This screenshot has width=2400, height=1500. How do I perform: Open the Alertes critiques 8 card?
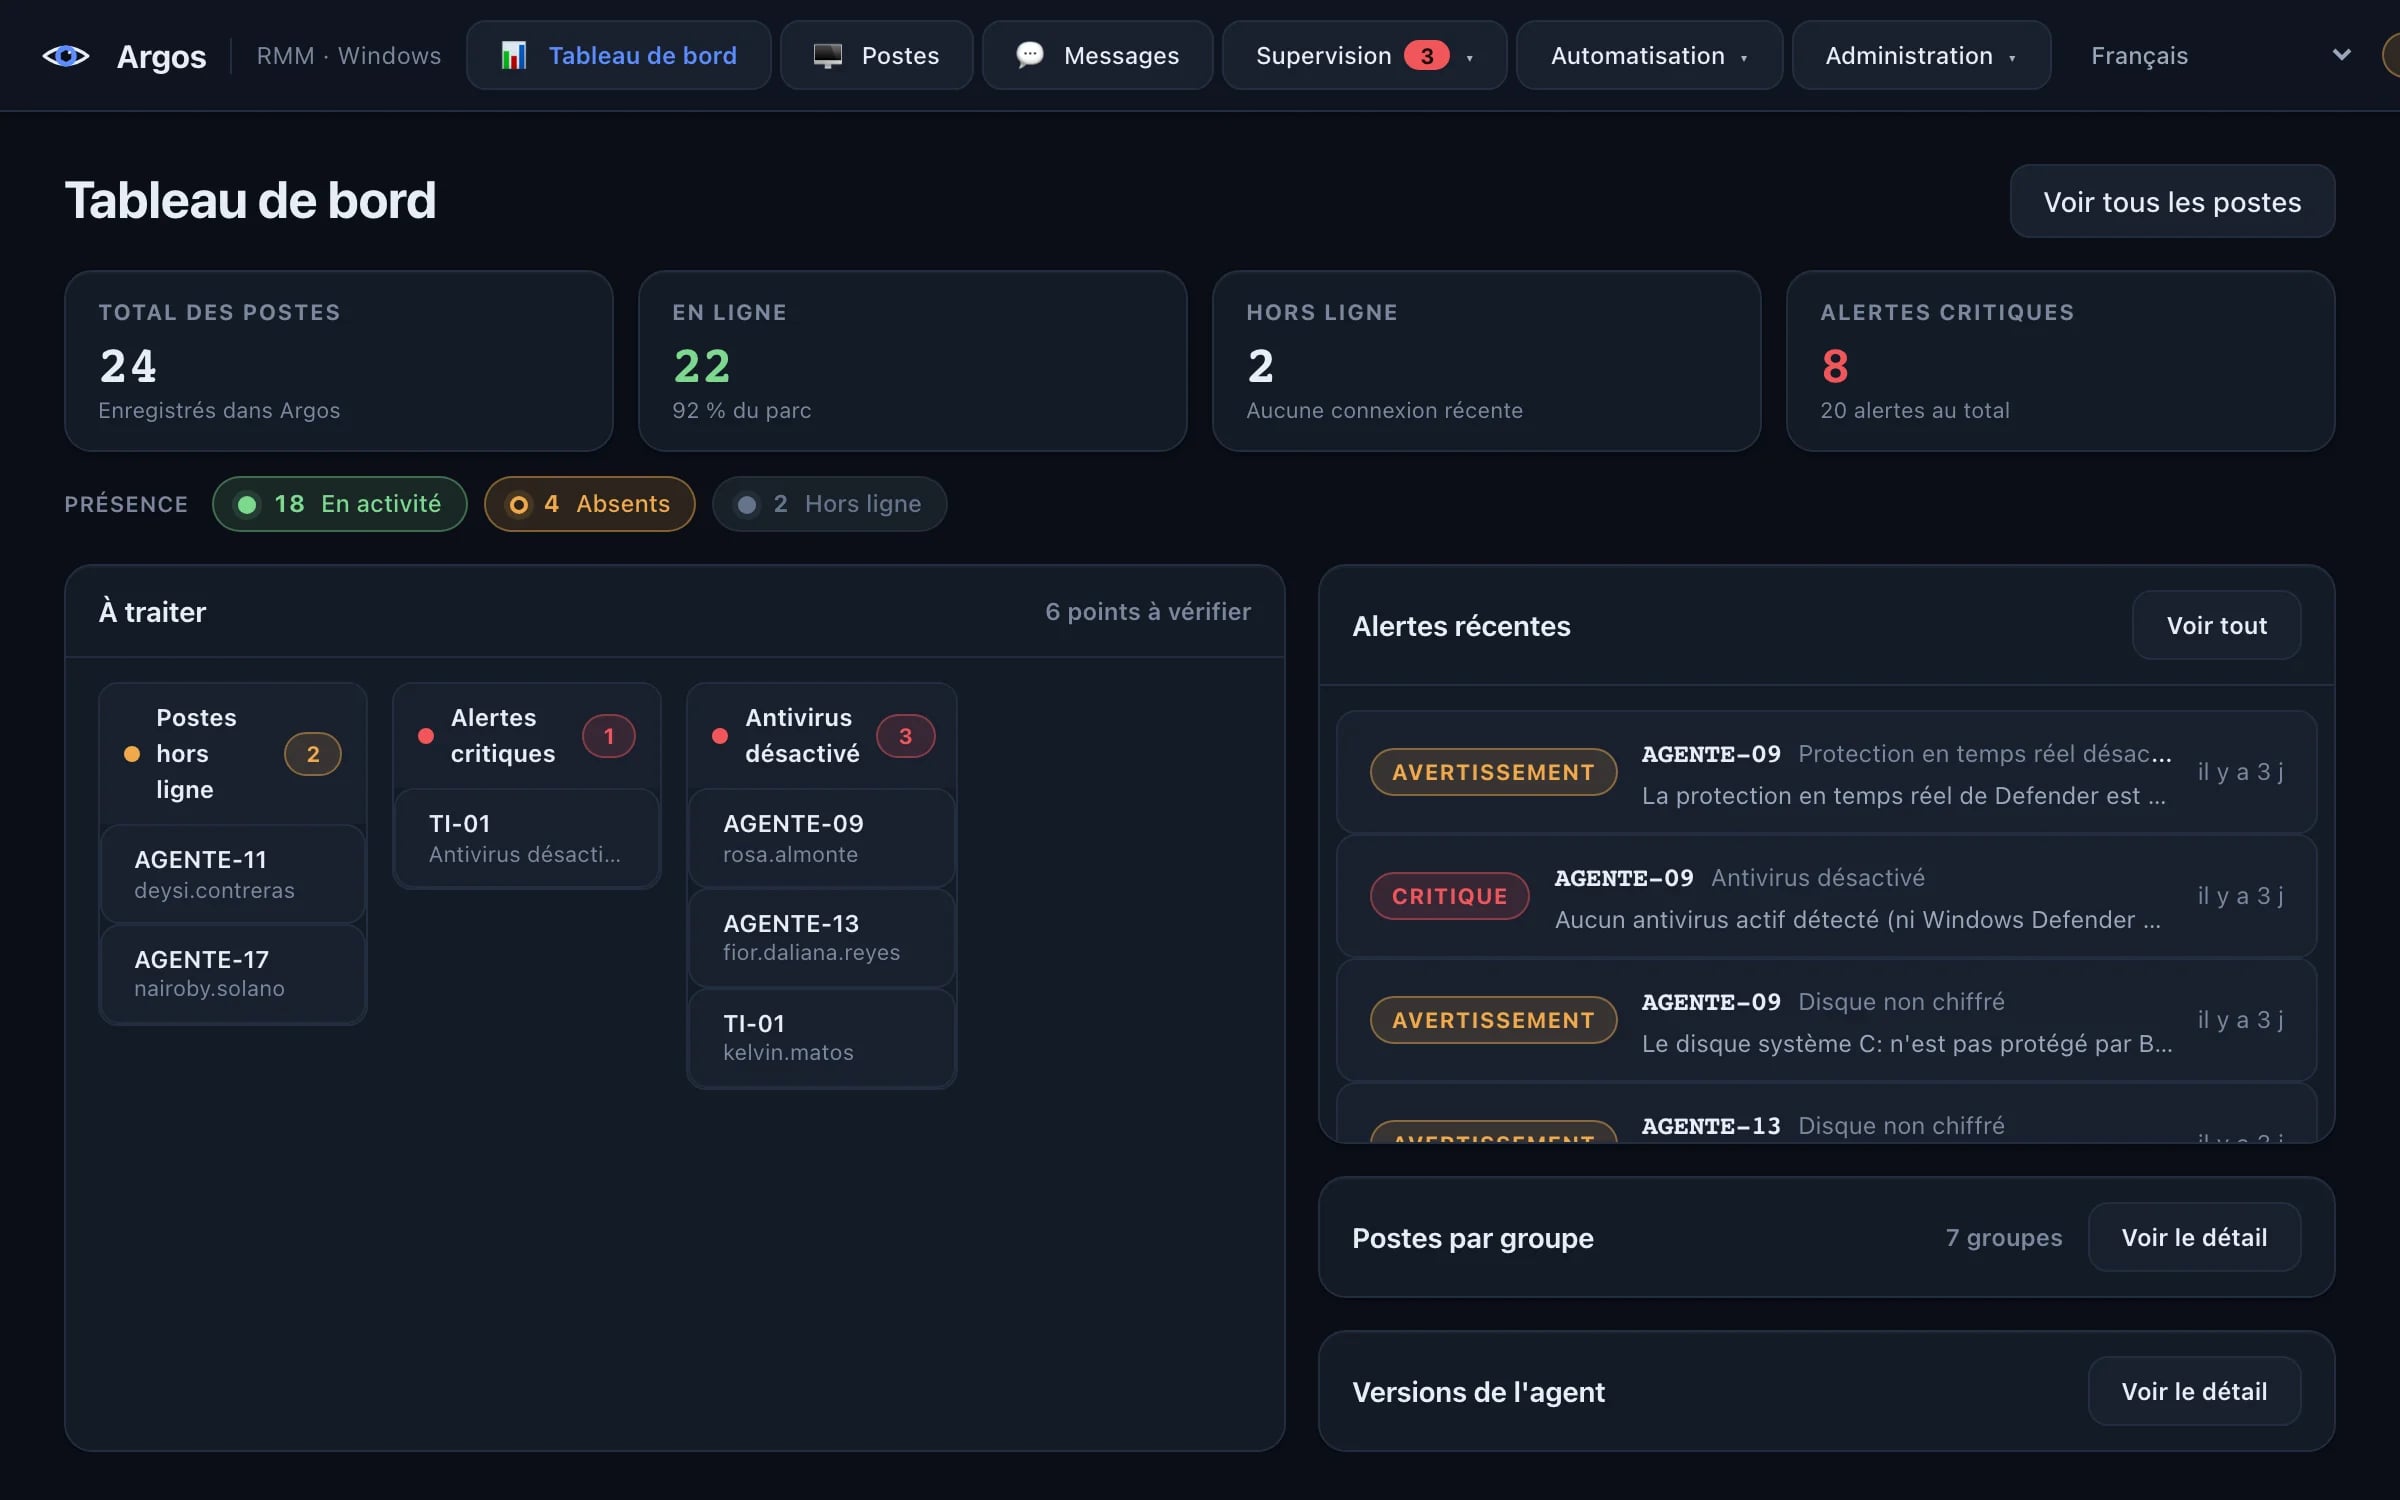pyautogui.click(x=2061, y=361)
